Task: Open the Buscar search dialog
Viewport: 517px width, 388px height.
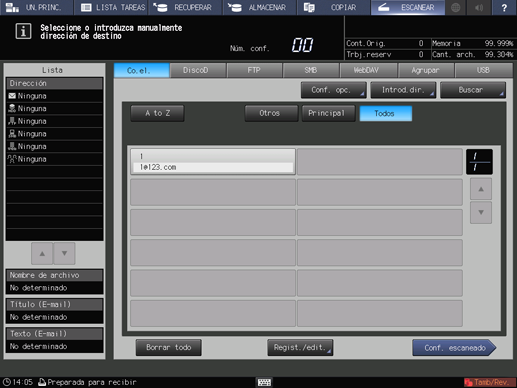Action: click(473, 90)
